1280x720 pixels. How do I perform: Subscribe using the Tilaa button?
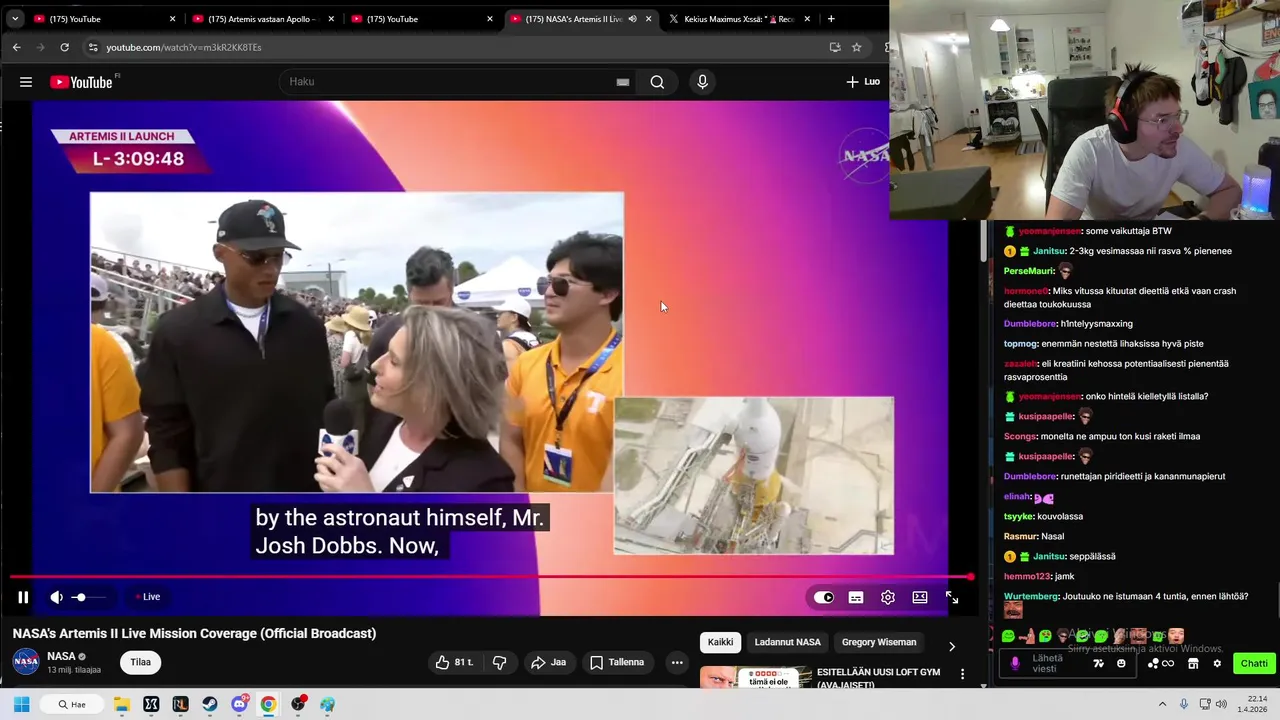[x=140, y=662]
